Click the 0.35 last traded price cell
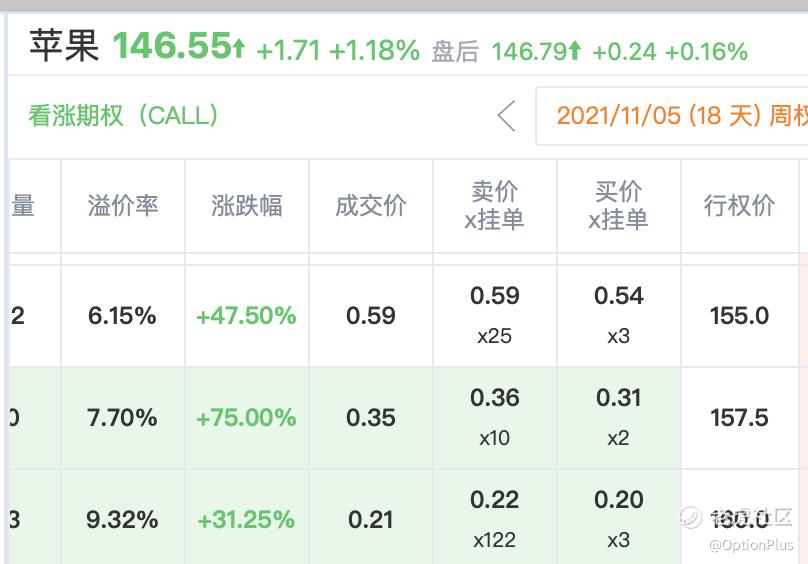 pos(371,418)
